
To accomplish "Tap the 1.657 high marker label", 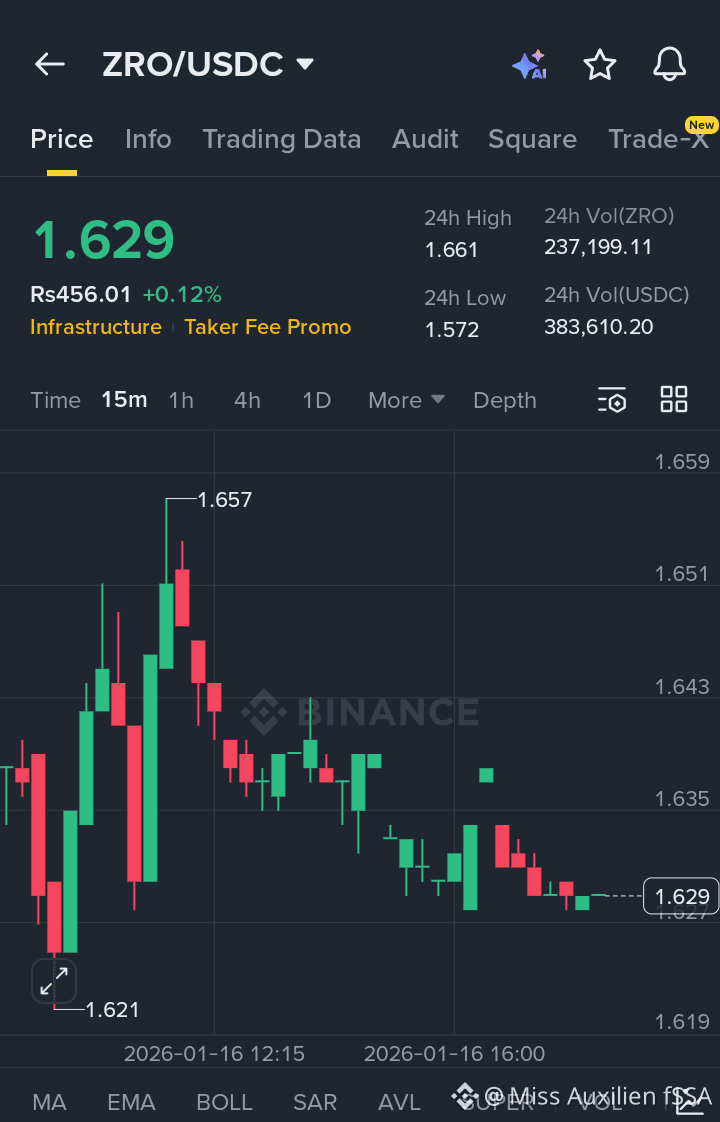I will [x=225, y=499].
